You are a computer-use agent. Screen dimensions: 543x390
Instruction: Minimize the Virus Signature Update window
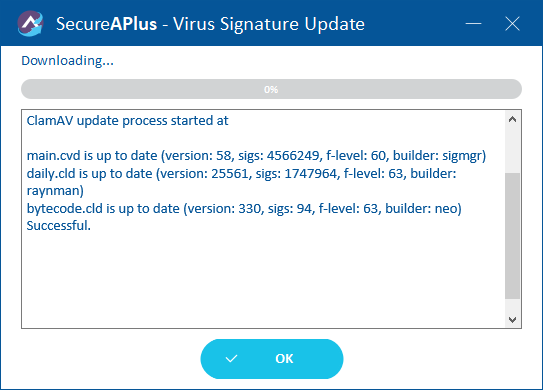473,24
